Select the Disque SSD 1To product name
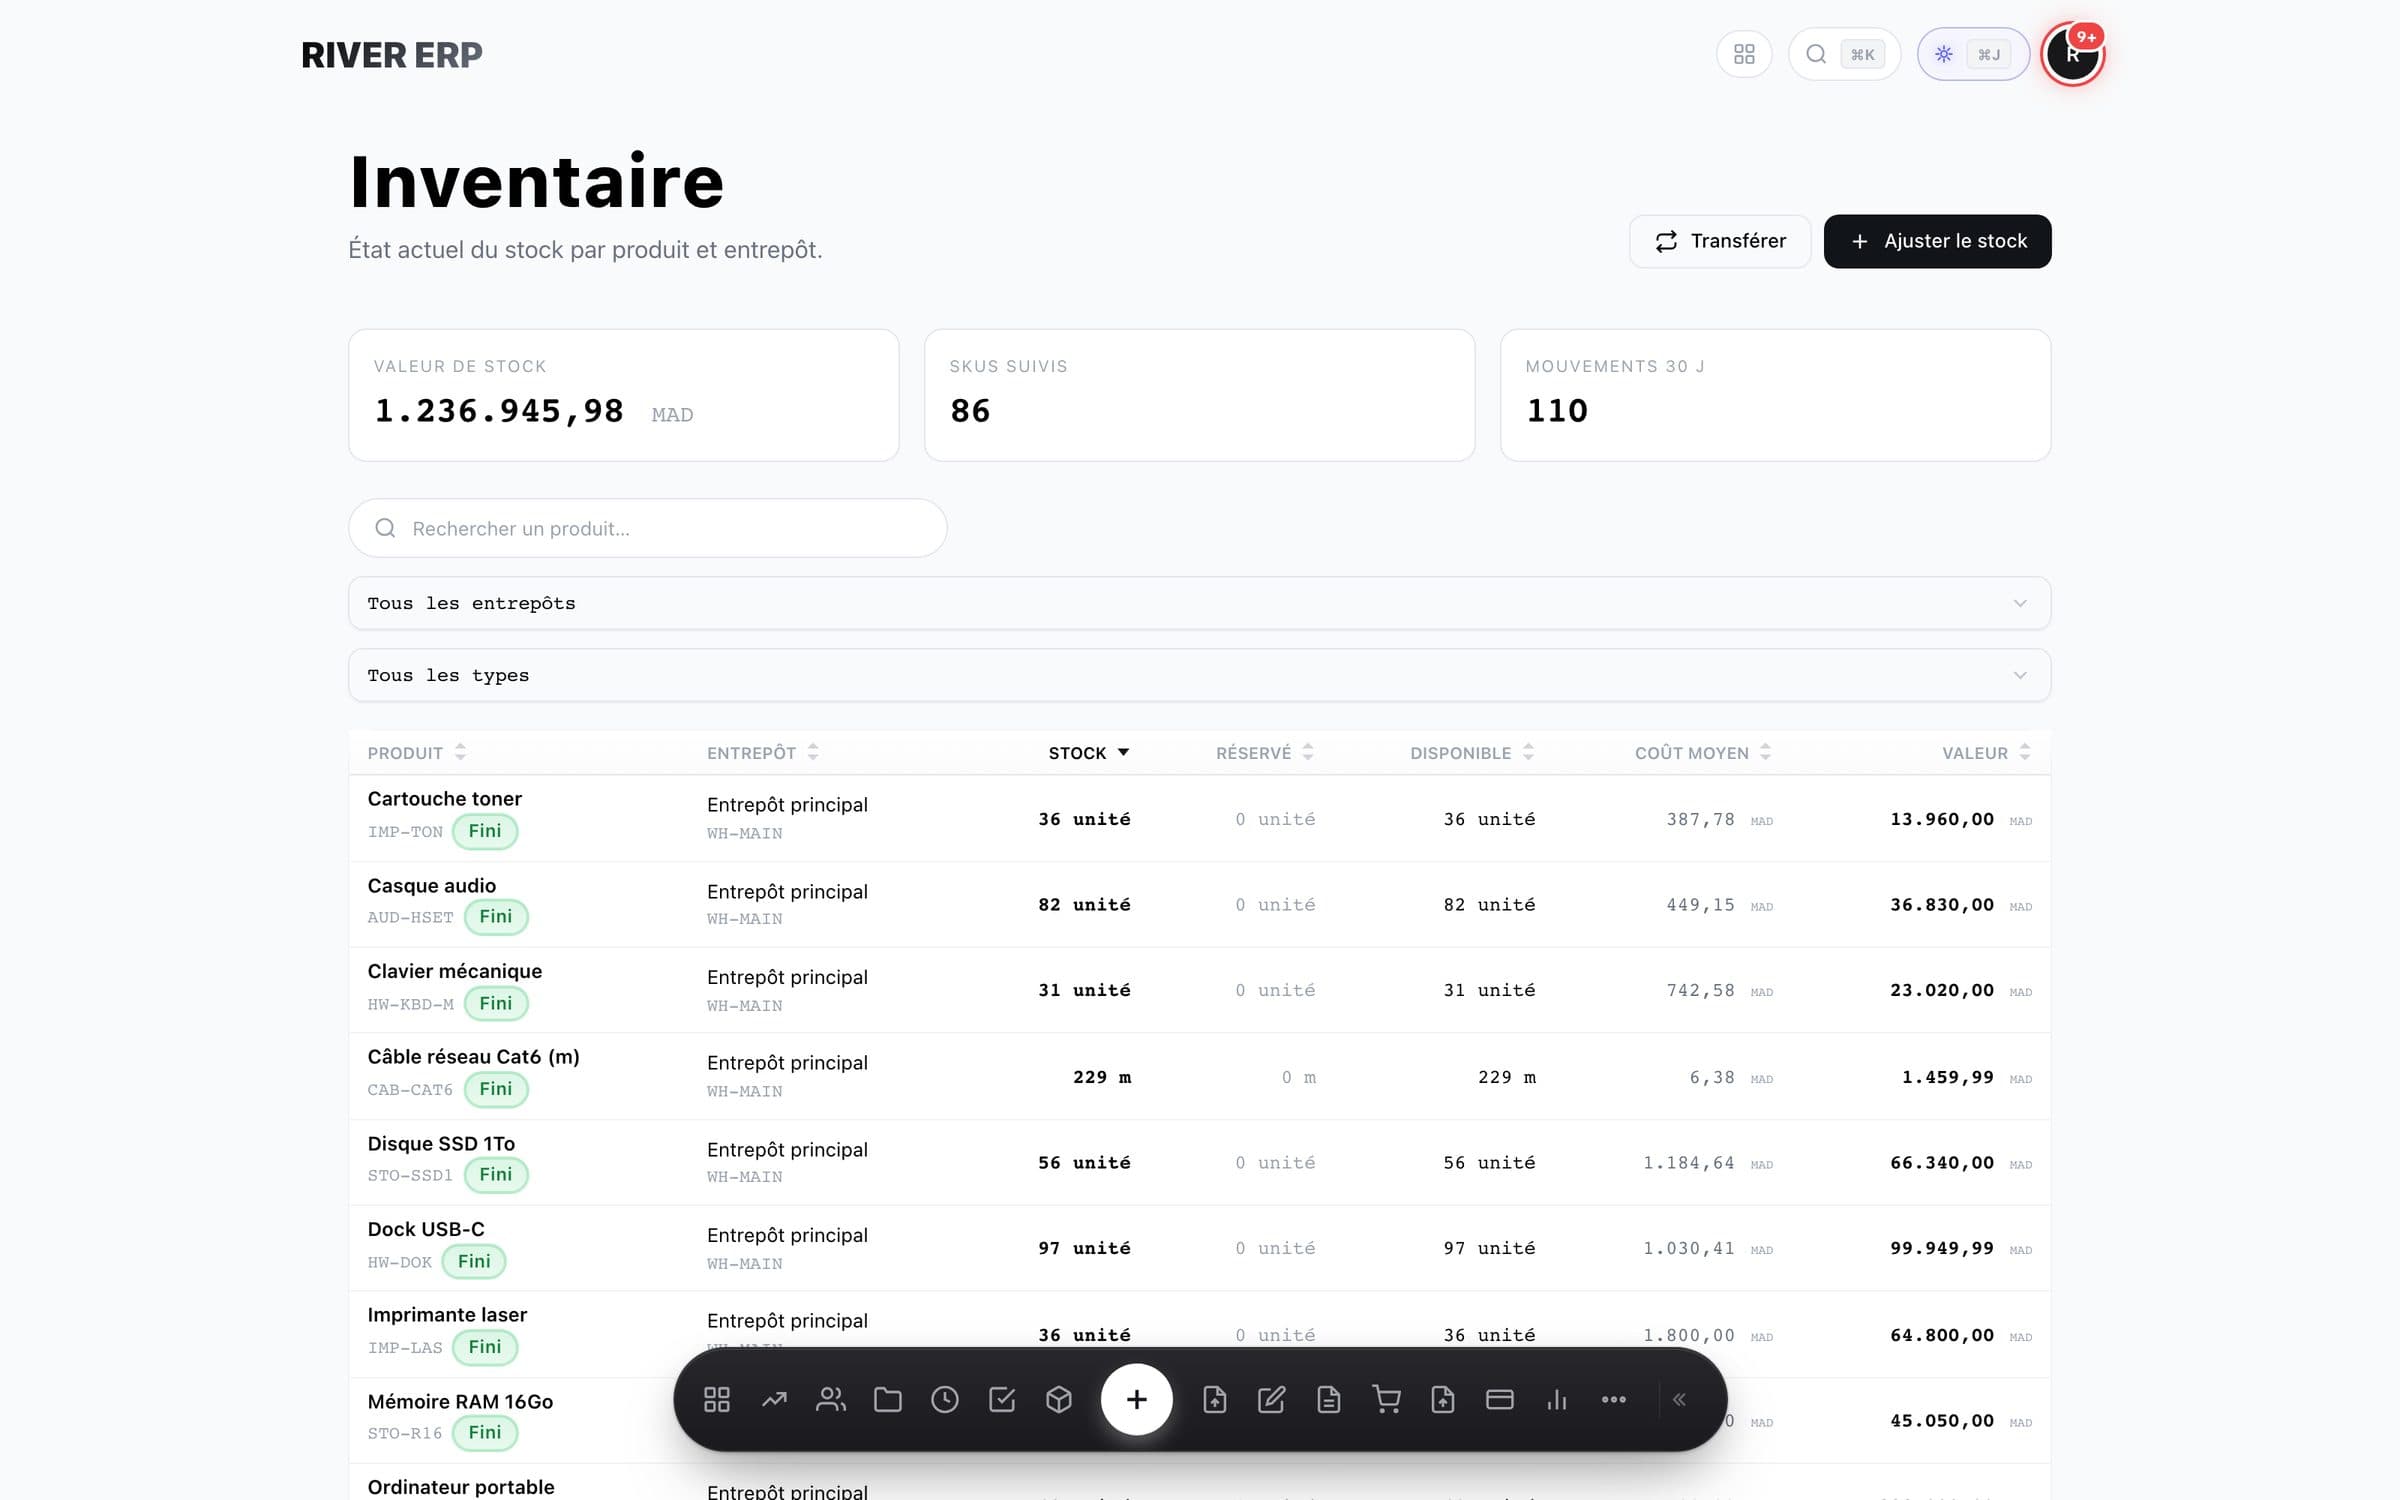The width and height of the screenshot is (2400, 1500). point(441,1143)
